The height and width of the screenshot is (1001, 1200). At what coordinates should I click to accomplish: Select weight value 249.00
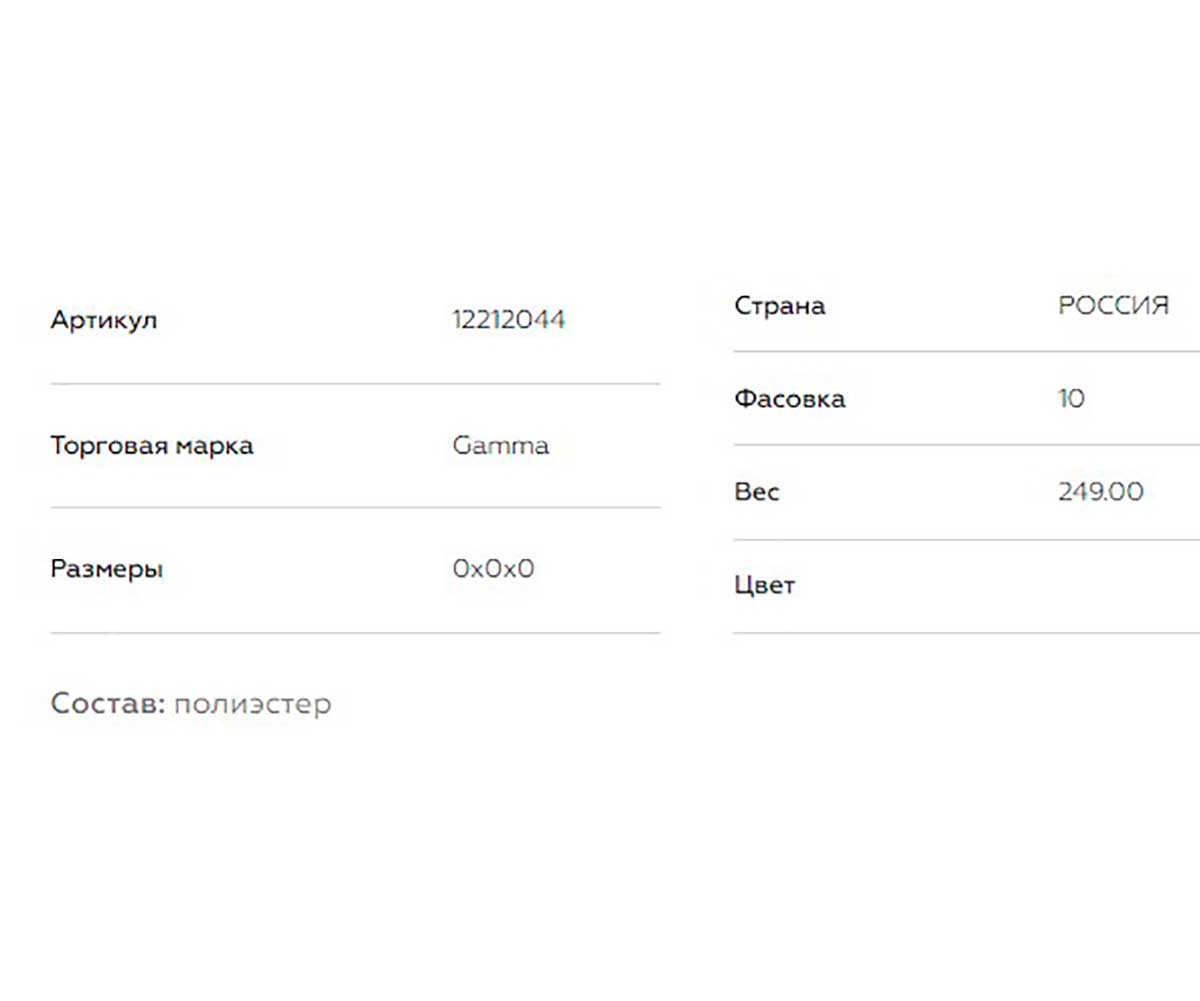tap(1101, 492)
